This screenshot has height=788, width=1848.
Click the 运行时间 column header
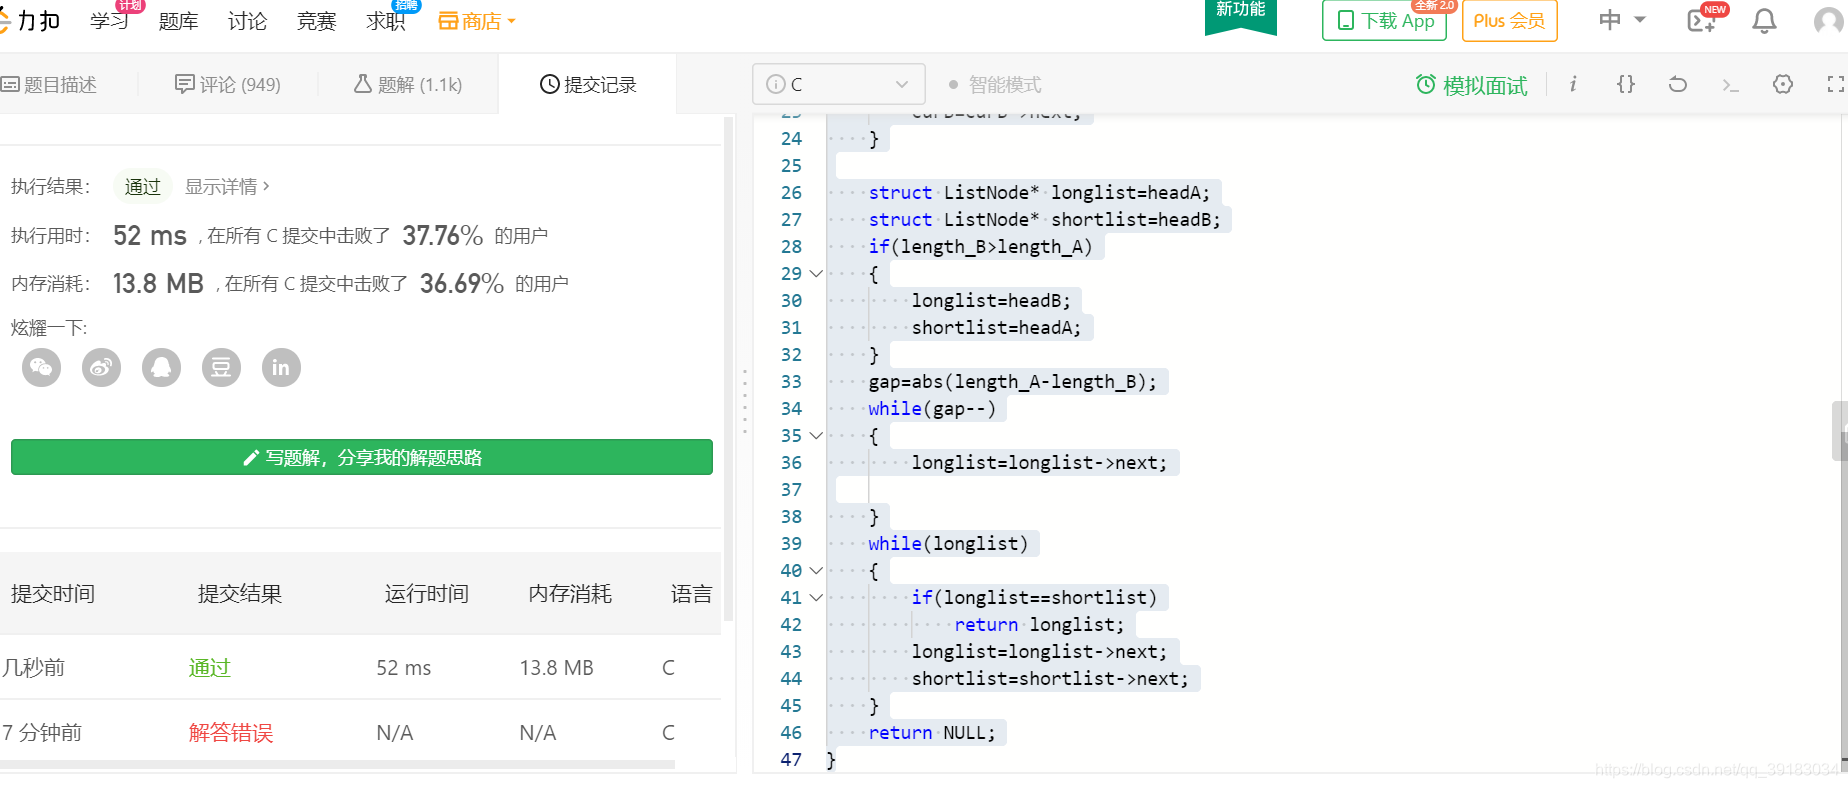pyautogui.click(x=427, y=594)
